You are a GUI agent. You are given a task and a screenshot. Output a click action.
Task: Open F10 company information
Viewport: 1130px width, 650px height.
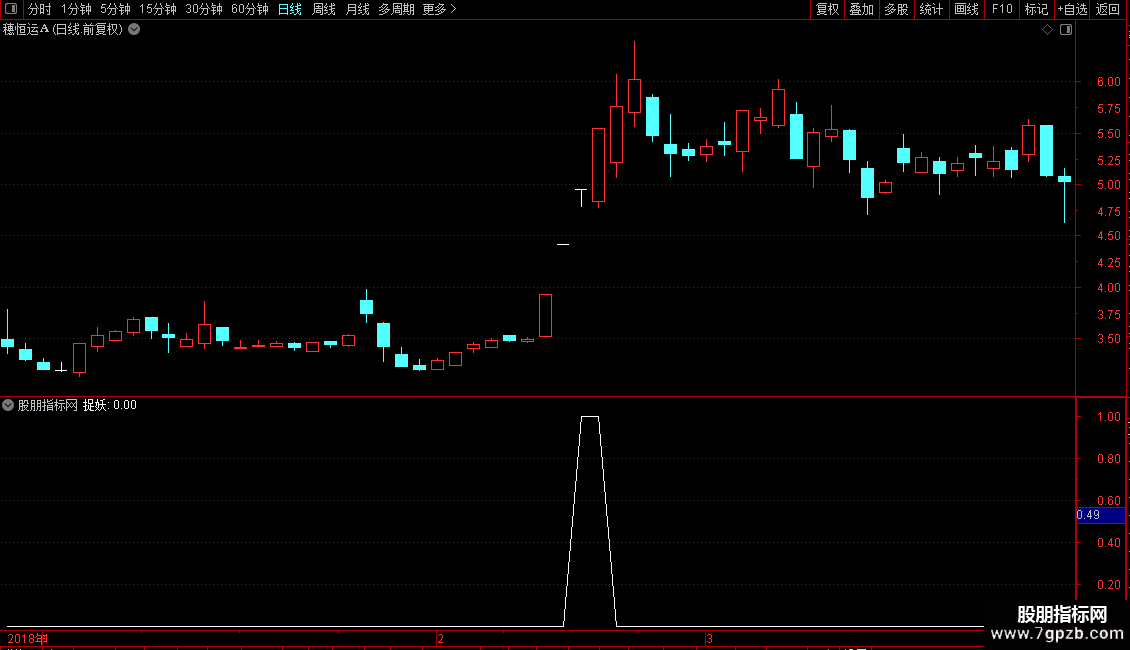pos(1002,9)
